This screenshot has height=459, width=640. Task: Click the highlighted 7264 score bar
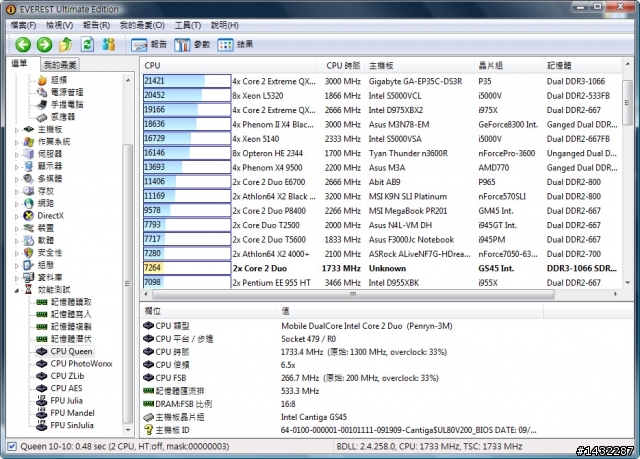(x=187, y=268)
